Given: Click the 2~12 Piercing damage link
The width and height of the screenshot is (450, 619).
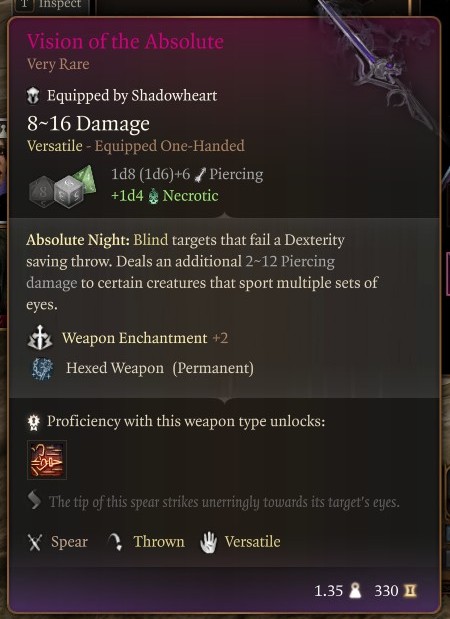Looking at the screenshot, I should click(180, 272).
